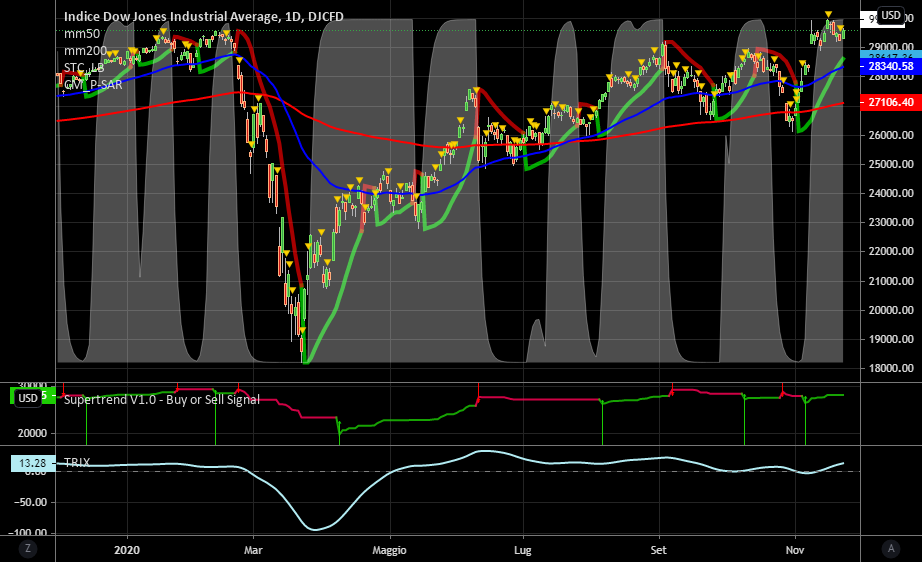This screenshot has height=562, width=922.
Task: Click the 2020 label on time axis
Action: pos(127,550)
